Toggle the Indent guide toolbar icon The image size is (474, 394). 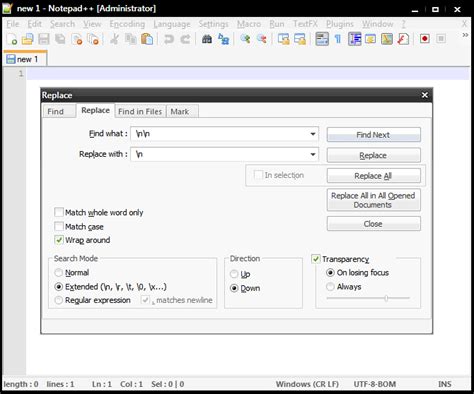coord(355,39)
